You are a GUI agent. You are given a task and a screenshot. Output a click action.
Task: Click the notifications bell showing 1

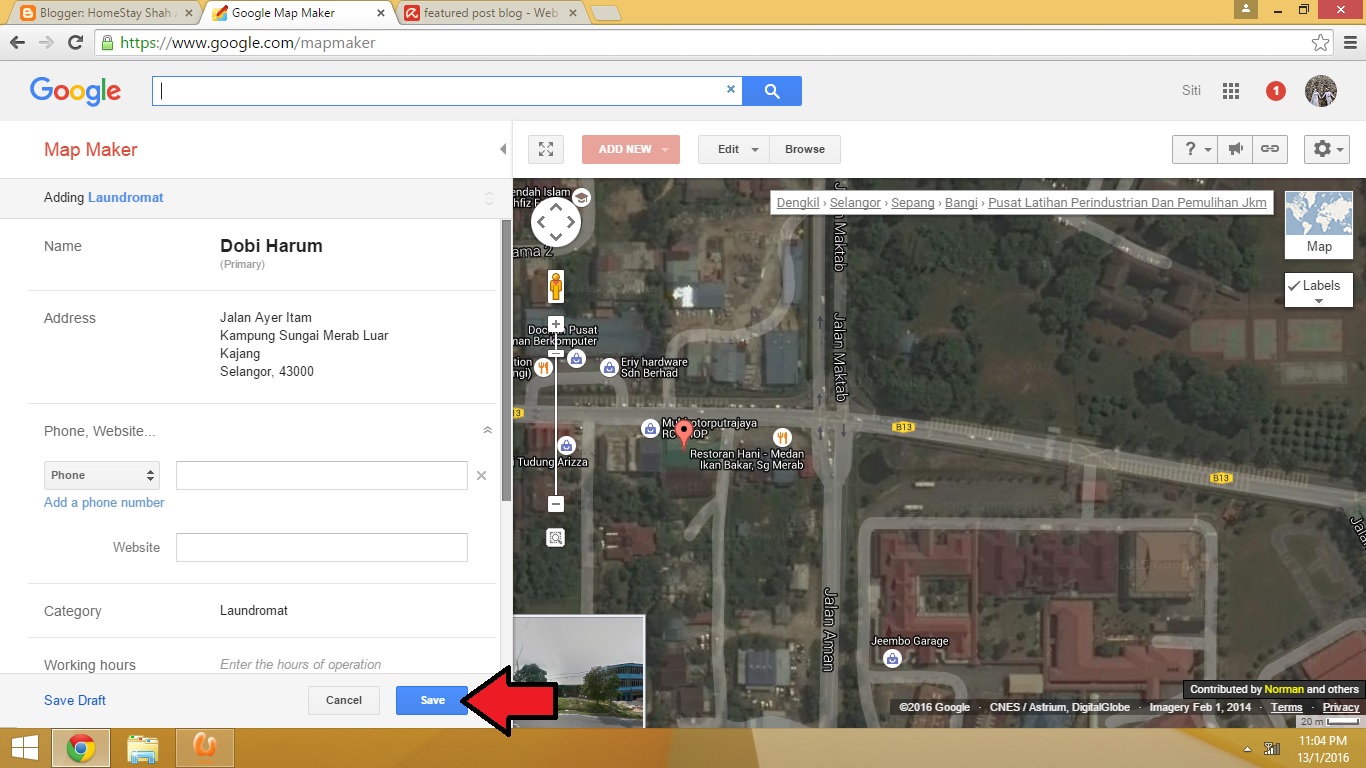coord(1275,90)
